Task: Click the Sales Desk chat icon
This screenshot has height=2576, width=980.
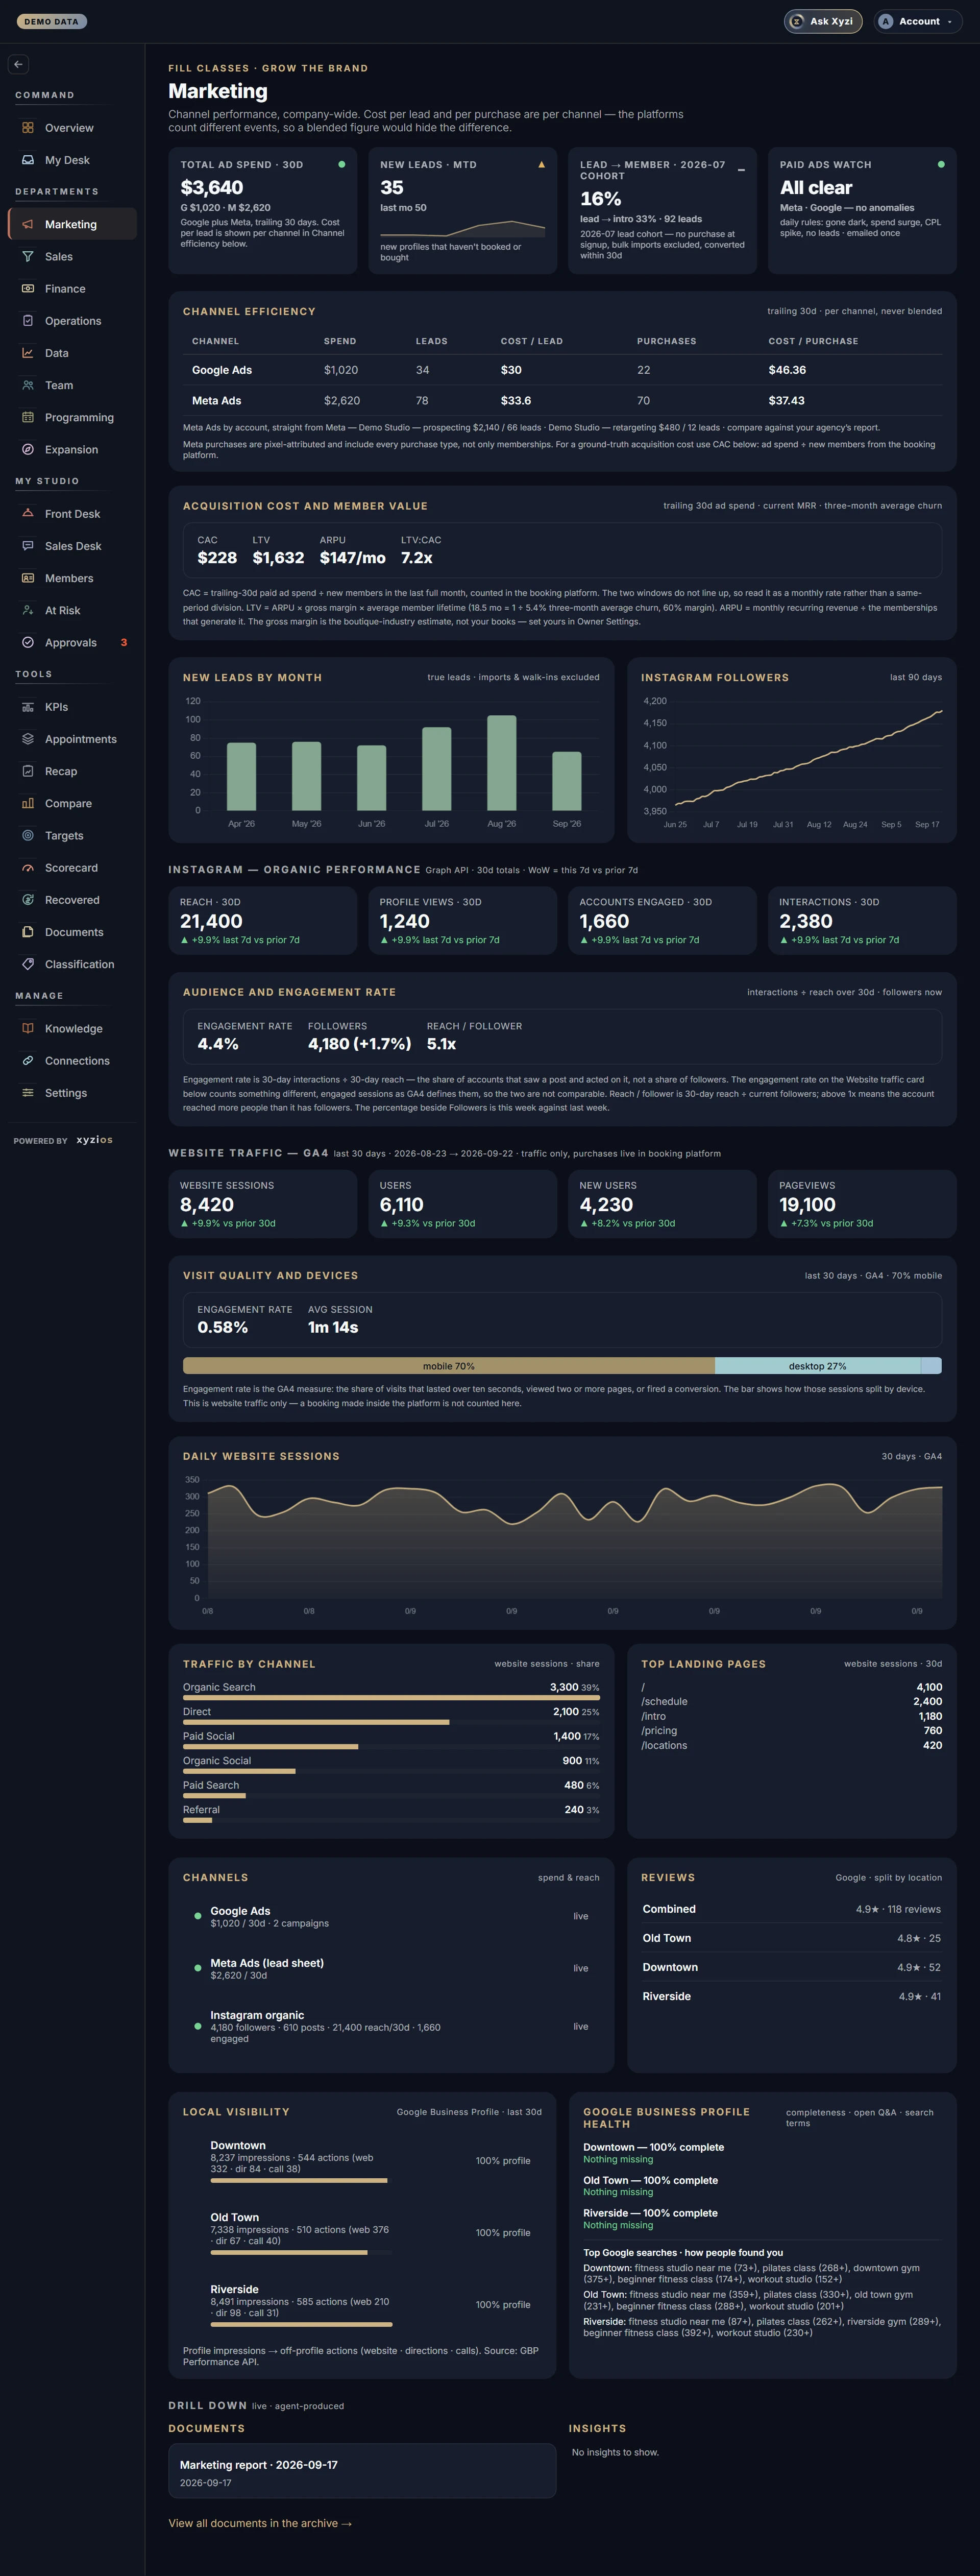Action: [x=28, y=546]
